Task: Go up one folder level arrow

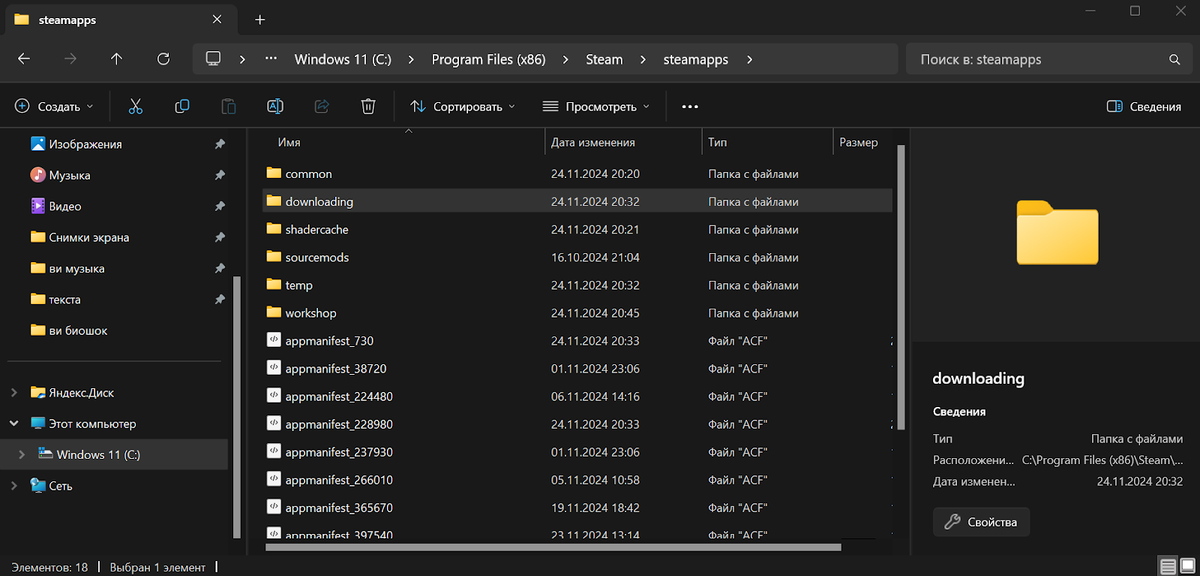Action: click(x=116, y=59)
